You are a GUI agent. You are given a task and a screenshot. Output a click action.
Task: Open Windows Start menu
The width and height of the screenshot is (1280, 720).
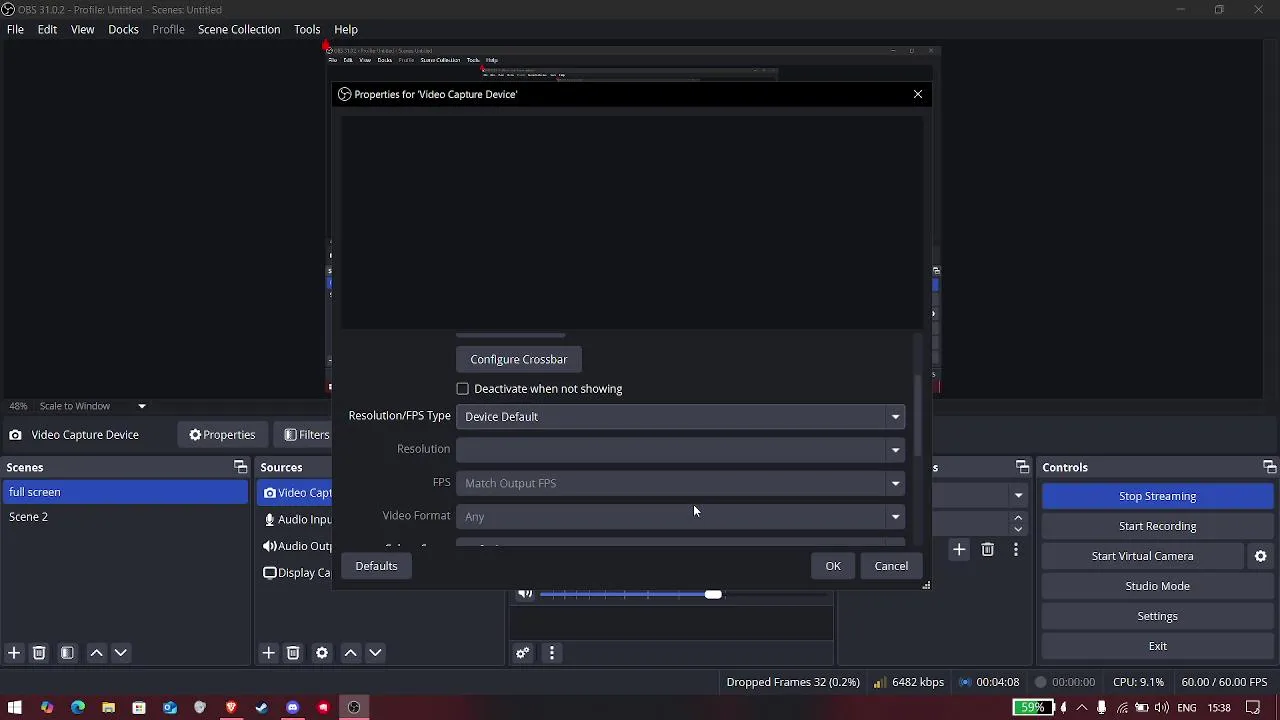coord(15,708)
